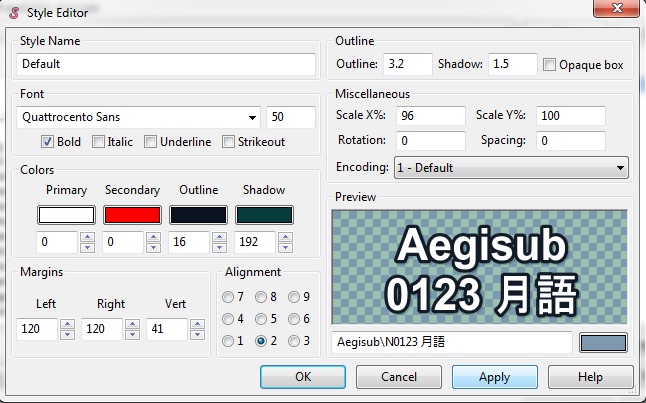Click the Spacing field
Viewport: 646px width, 403px height.
point(571,141)
